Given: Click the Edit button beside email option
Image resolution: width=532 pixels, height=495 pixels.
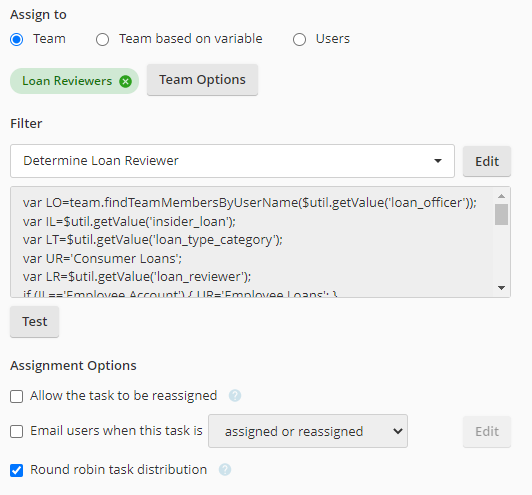Looking at the screenshot, I should tap(487, 432).
